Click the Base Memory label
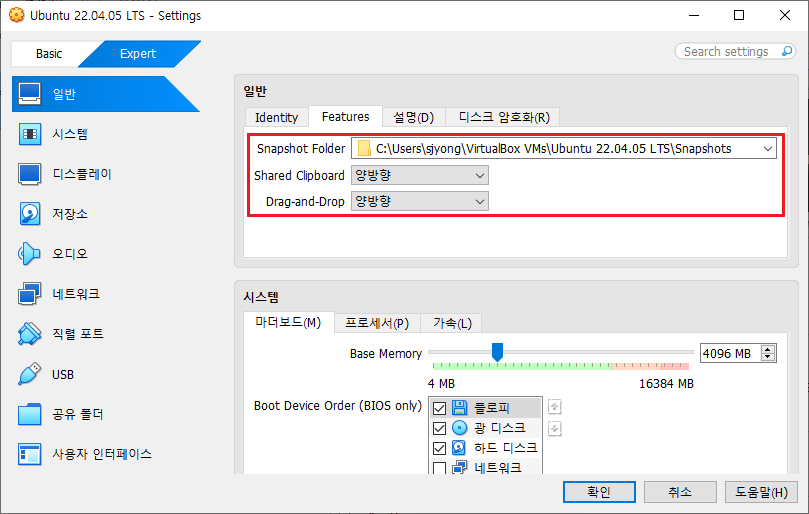The image size is (809, 514). click(386, 354)
